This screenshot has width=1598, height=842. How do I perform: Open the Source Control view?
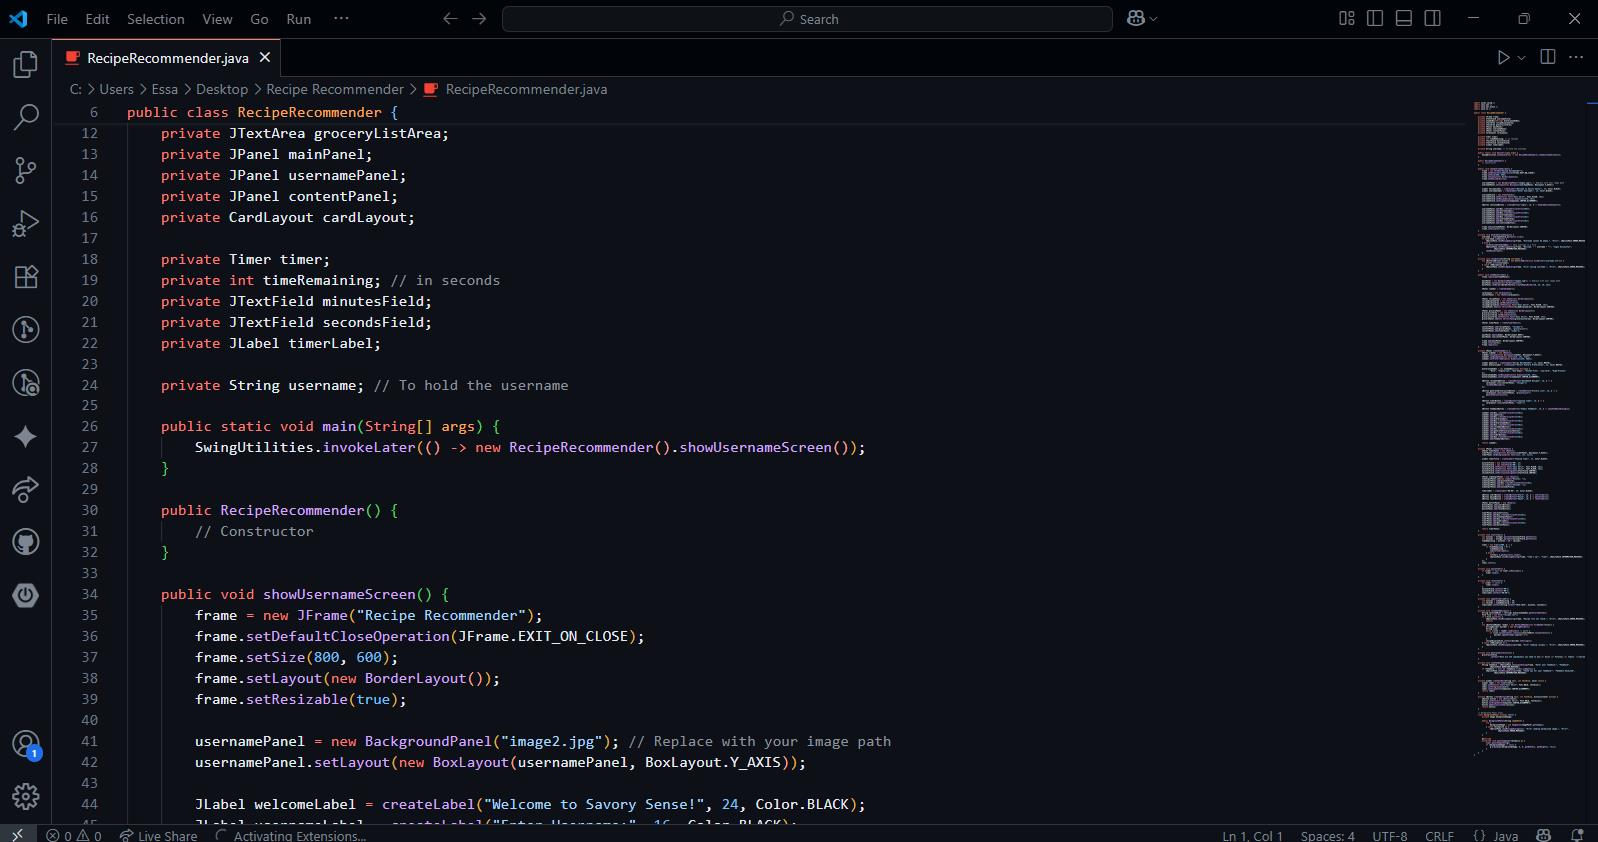[x=25, y=170]
